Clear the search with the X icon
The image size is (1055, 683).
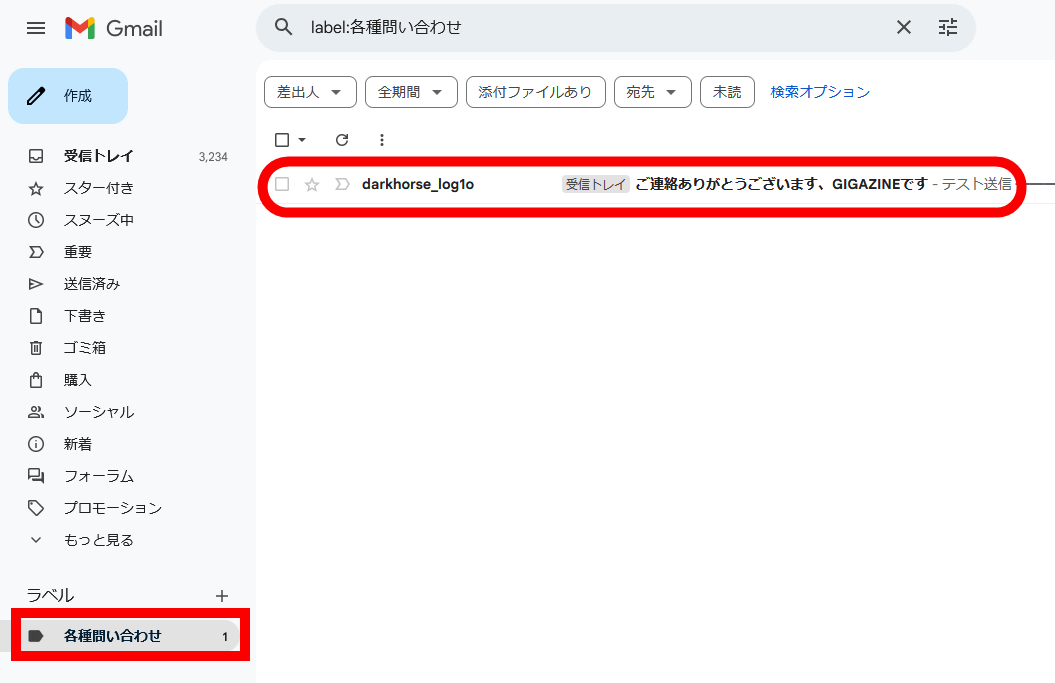904,28
